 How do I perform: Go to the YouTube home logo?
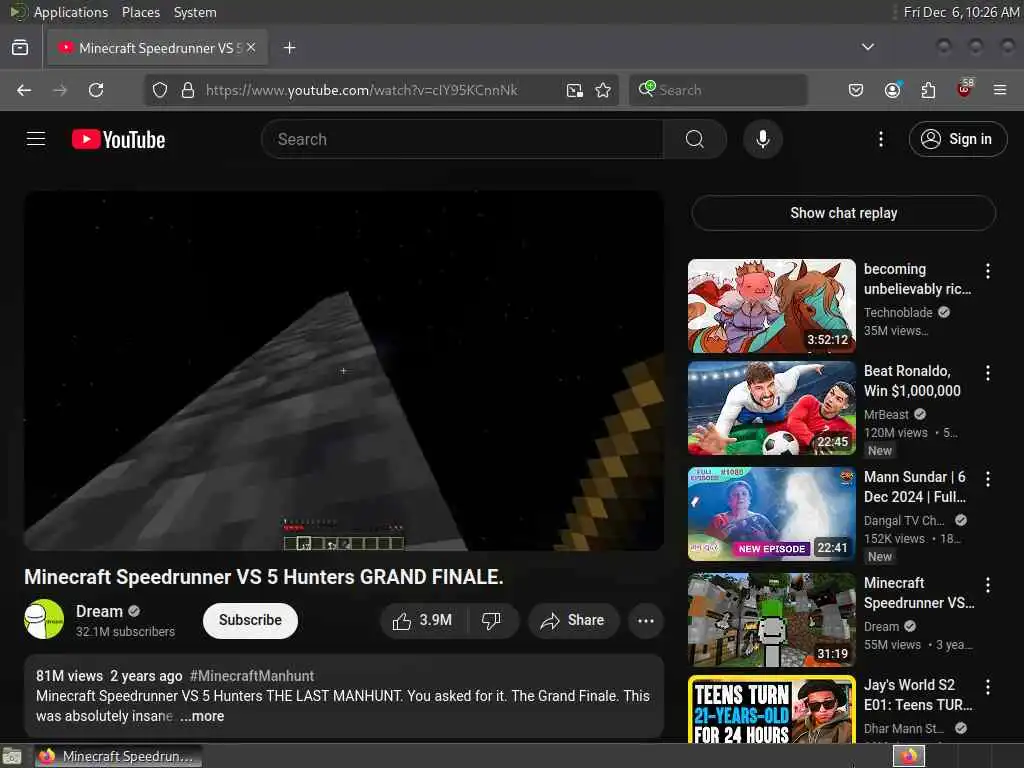pos(118,139)
